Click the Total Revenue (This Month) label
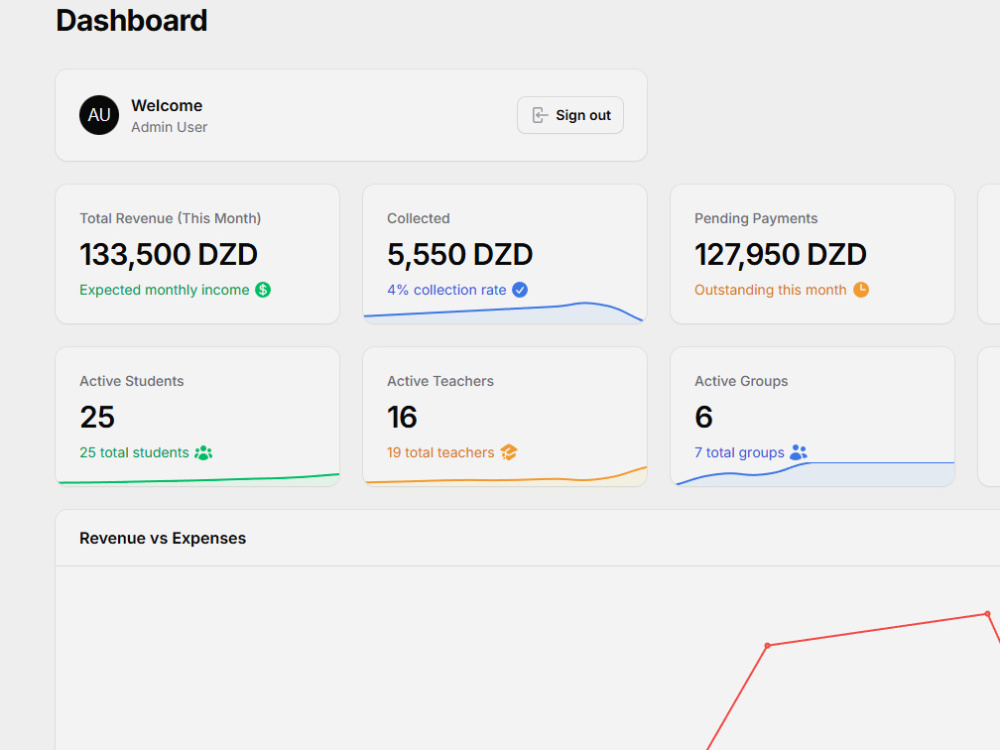This screenshot has width=1000, height=750. pyautogui.click(x=170, y=218)
